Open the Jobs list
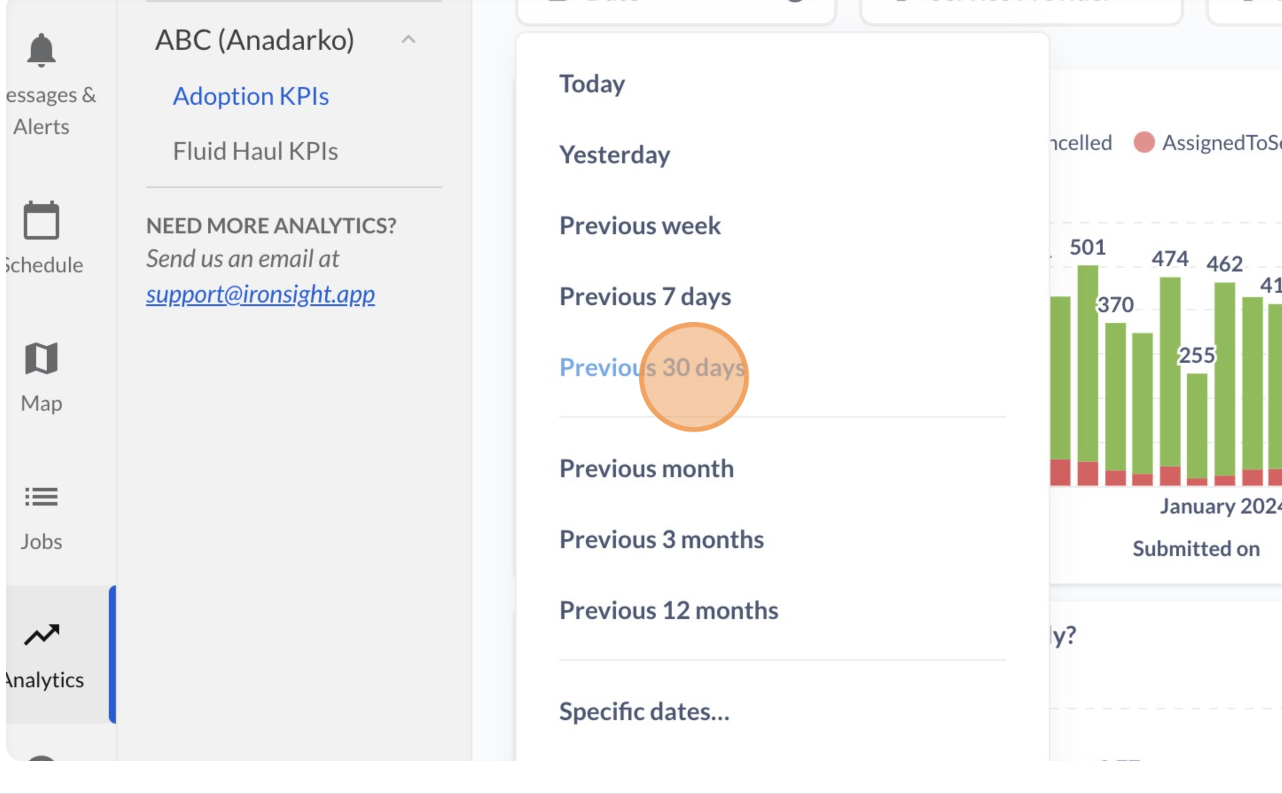The height and width of the screenshot is (794, 1282). 40,516
